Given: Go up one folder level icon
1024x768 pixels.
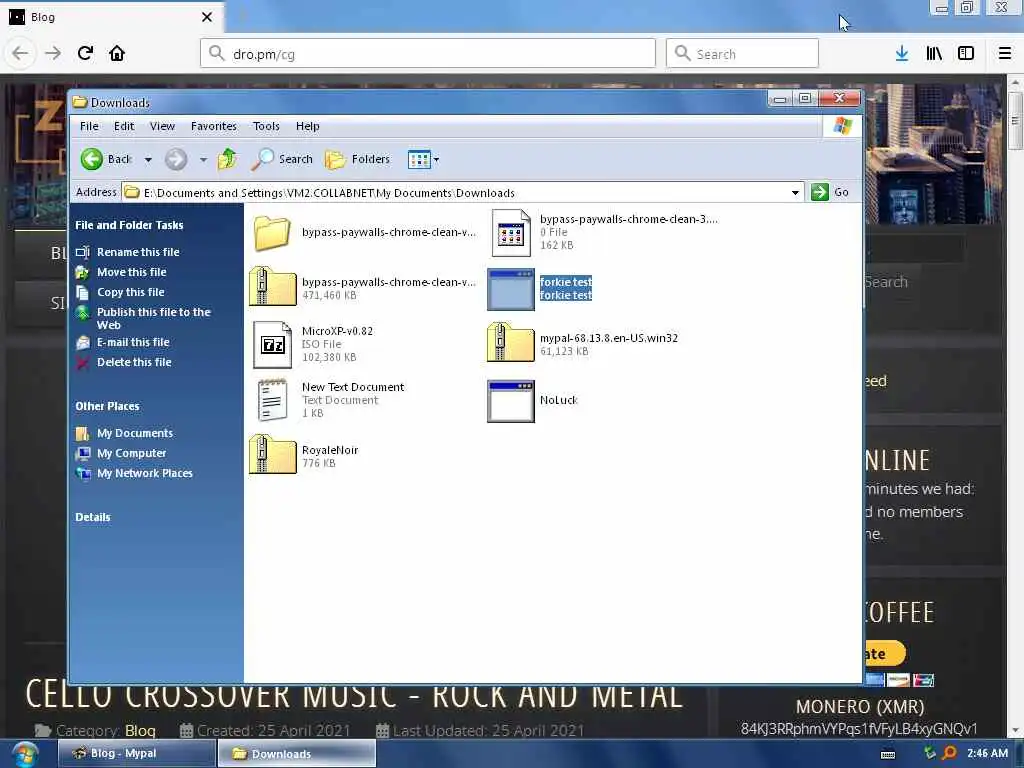Looking at the screenshot, I should [227, 159].
